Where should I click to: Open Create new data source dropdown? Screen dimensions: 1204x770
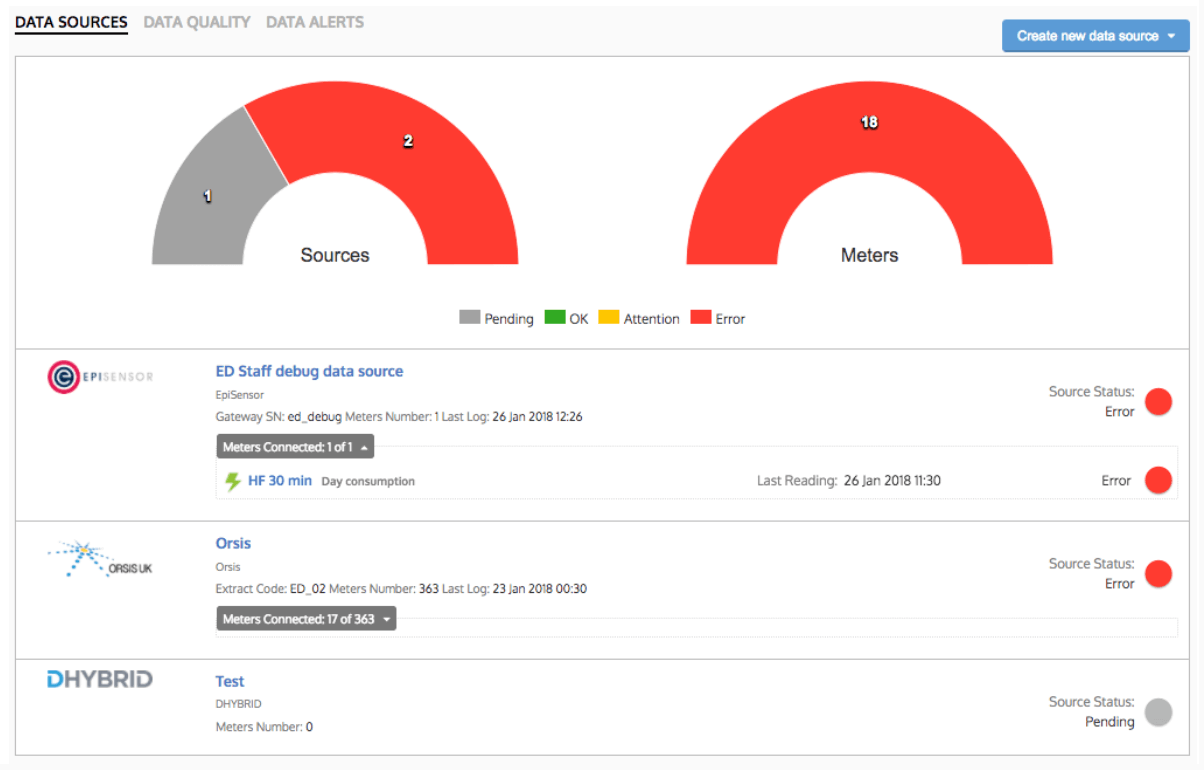pyautogui.click(x=1096, y=36)
